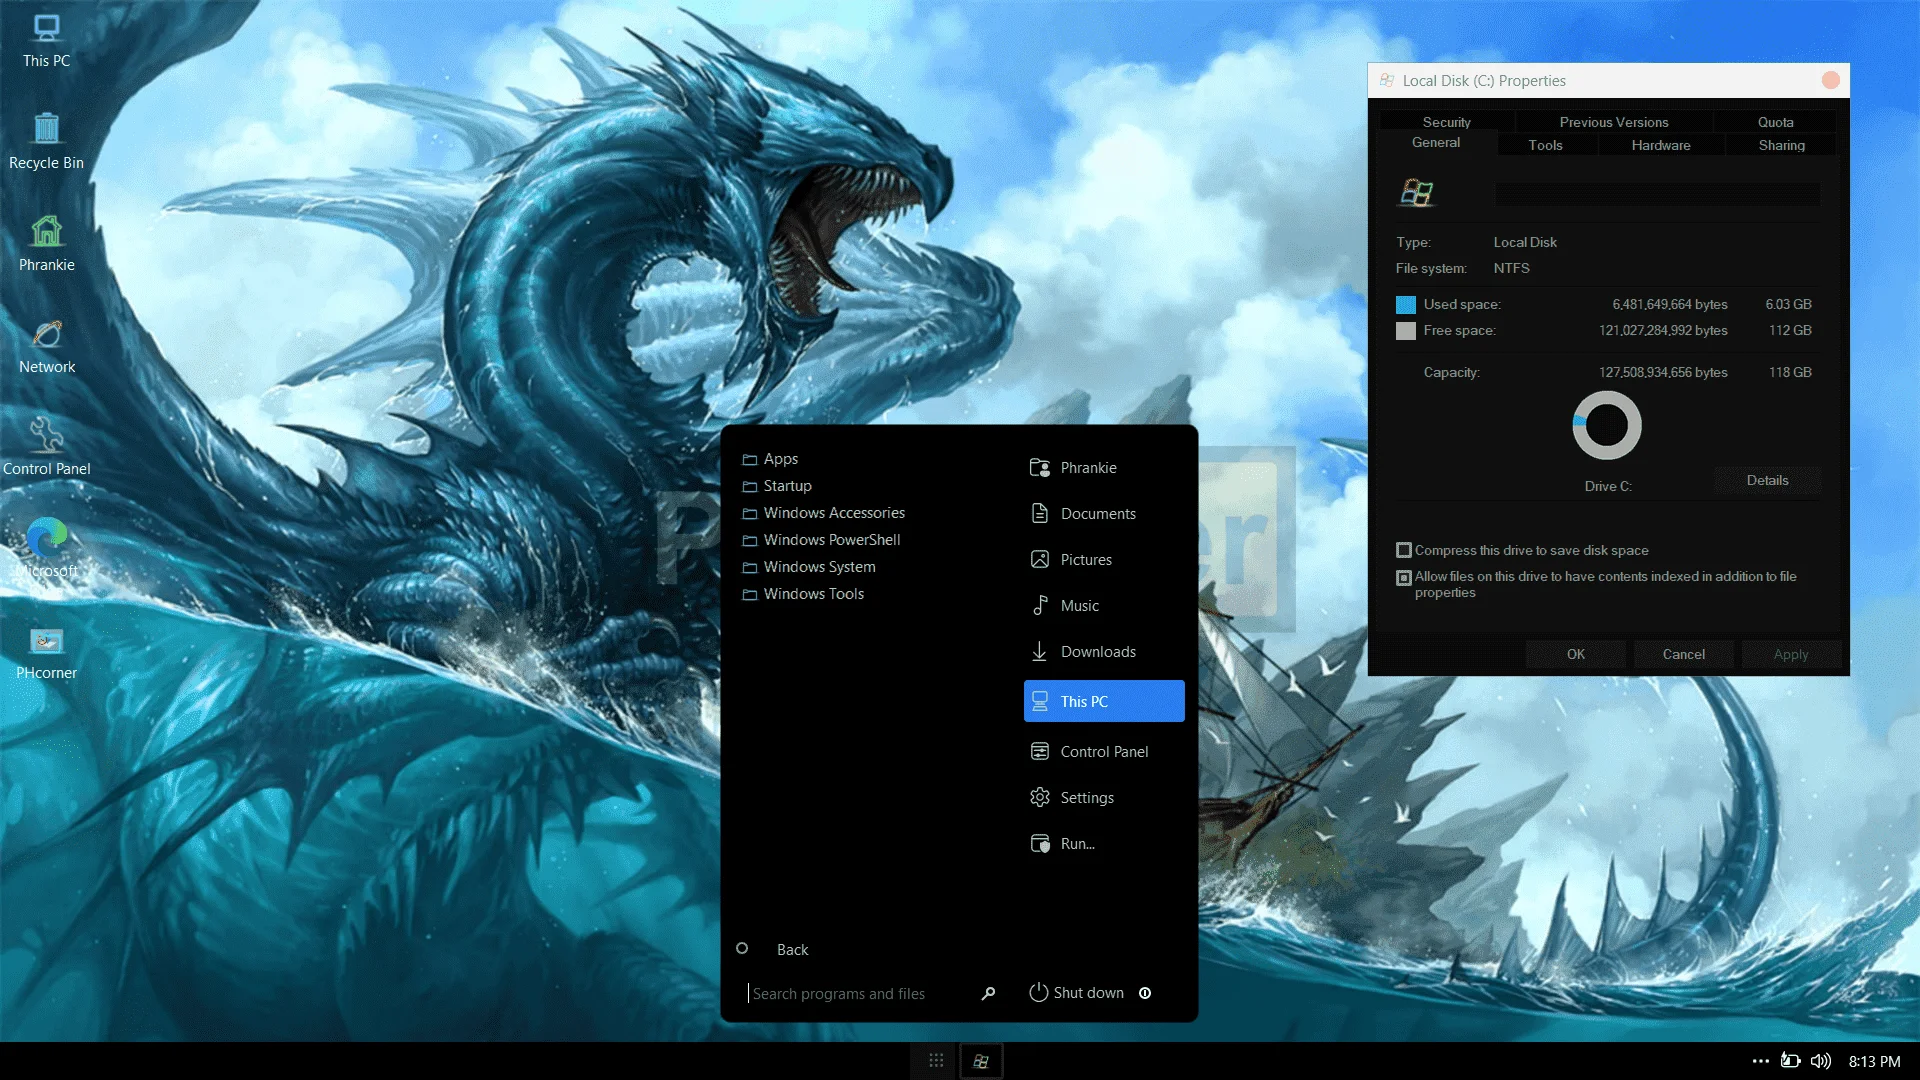Image resolution: width=1920 pixels, height=1080 pixels.
Task: Click the search magnifier icon in start menu
Action: (x=988, y=993)
